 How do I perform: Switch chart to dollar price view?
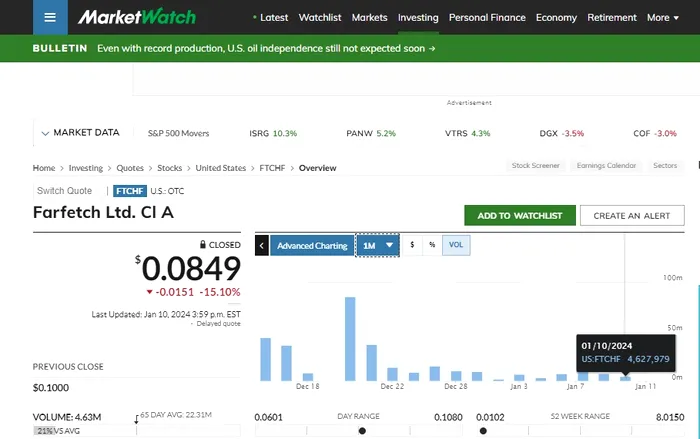412,245
